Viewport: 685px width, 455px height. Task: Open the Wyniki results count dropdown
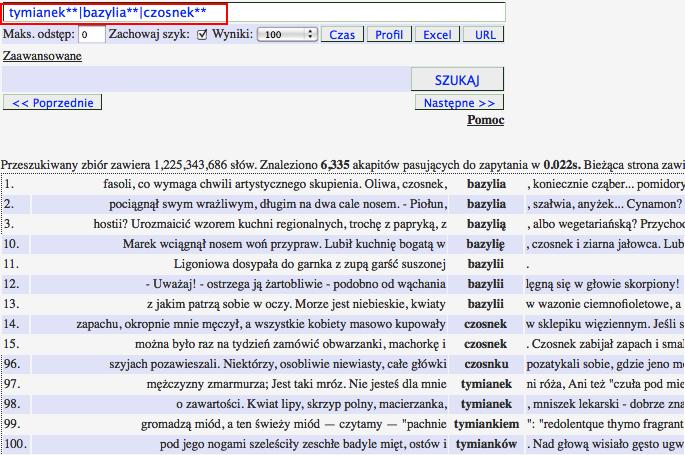click(287, 34)
